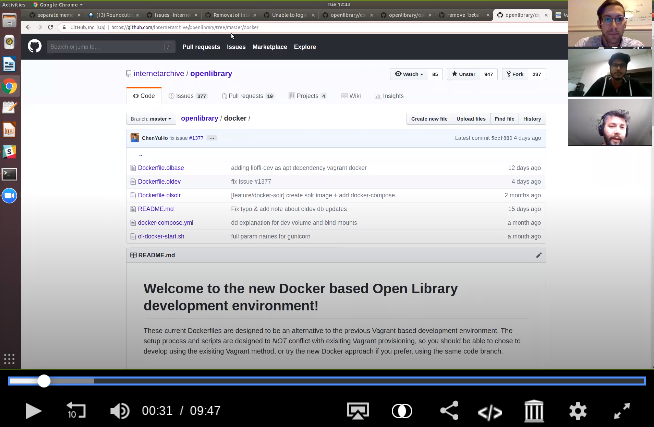Viewport: 654px width, 427px height.
Task: Open docker-compose.yml file
Action: tap(165, 223)
